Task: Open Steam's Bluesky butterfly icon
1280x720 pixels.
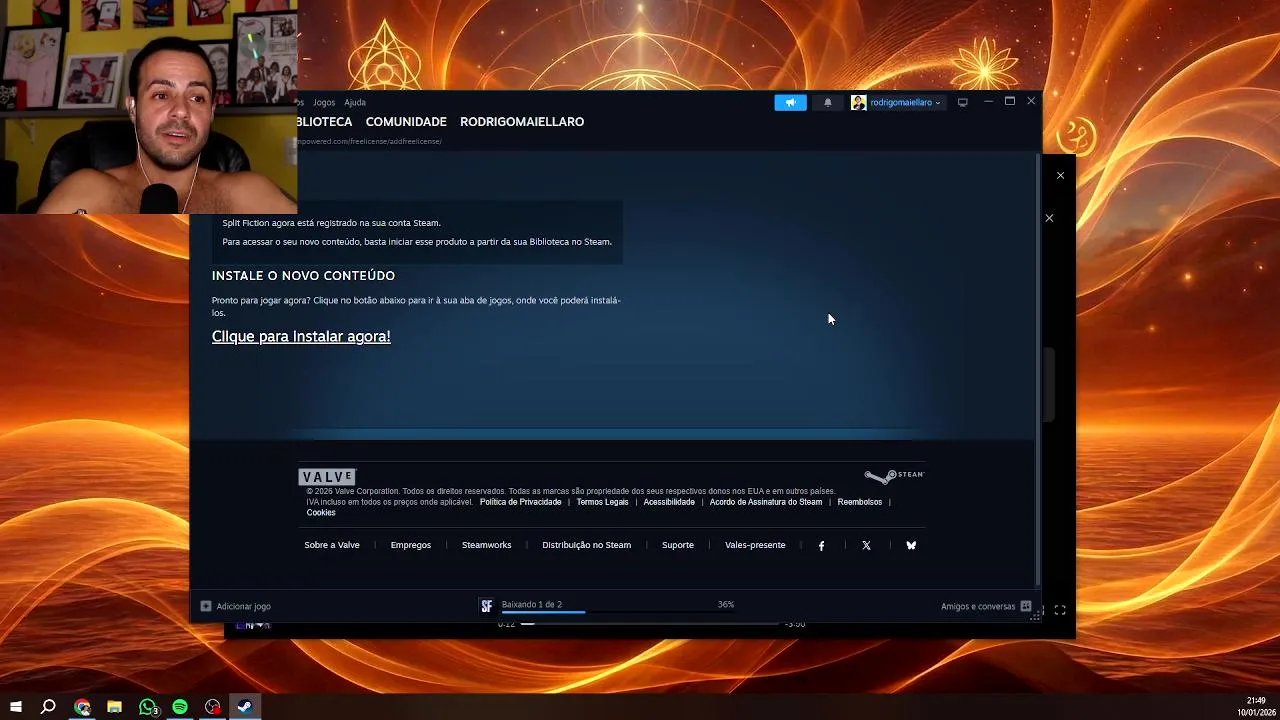Action: (911, 546)
